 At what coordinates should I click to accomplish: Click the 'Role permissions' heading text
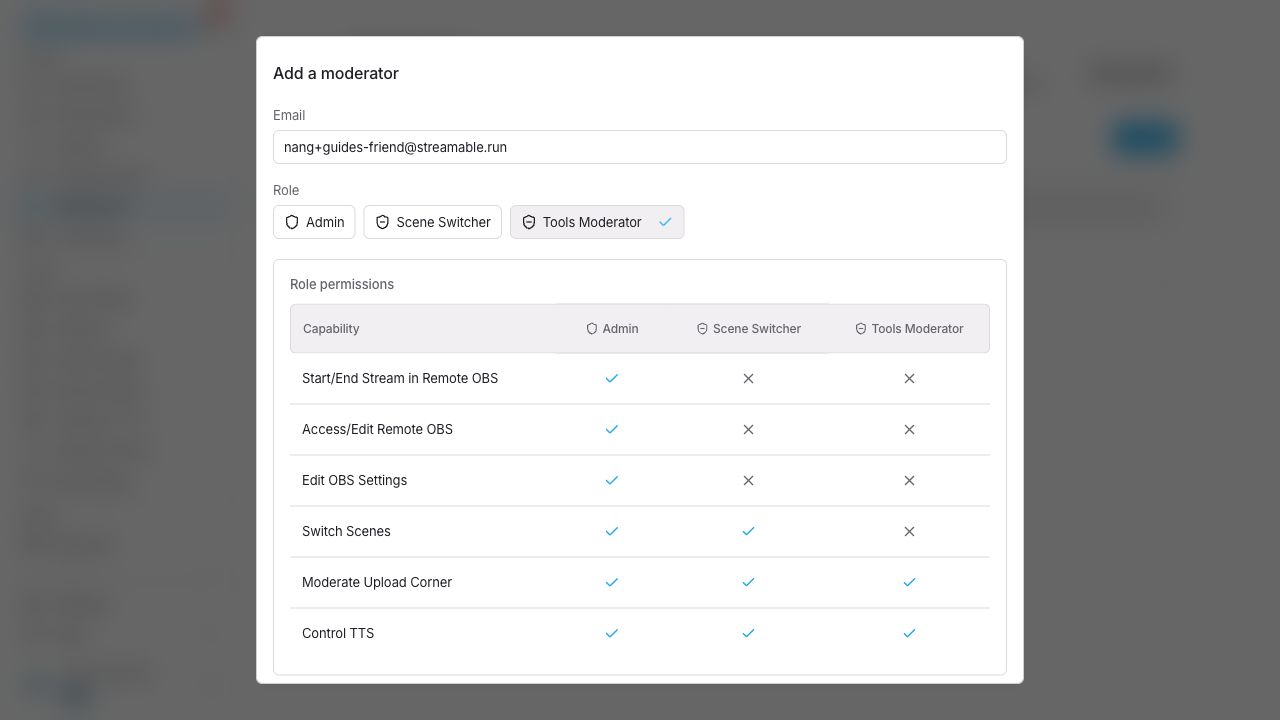click(x=342, y=285)
